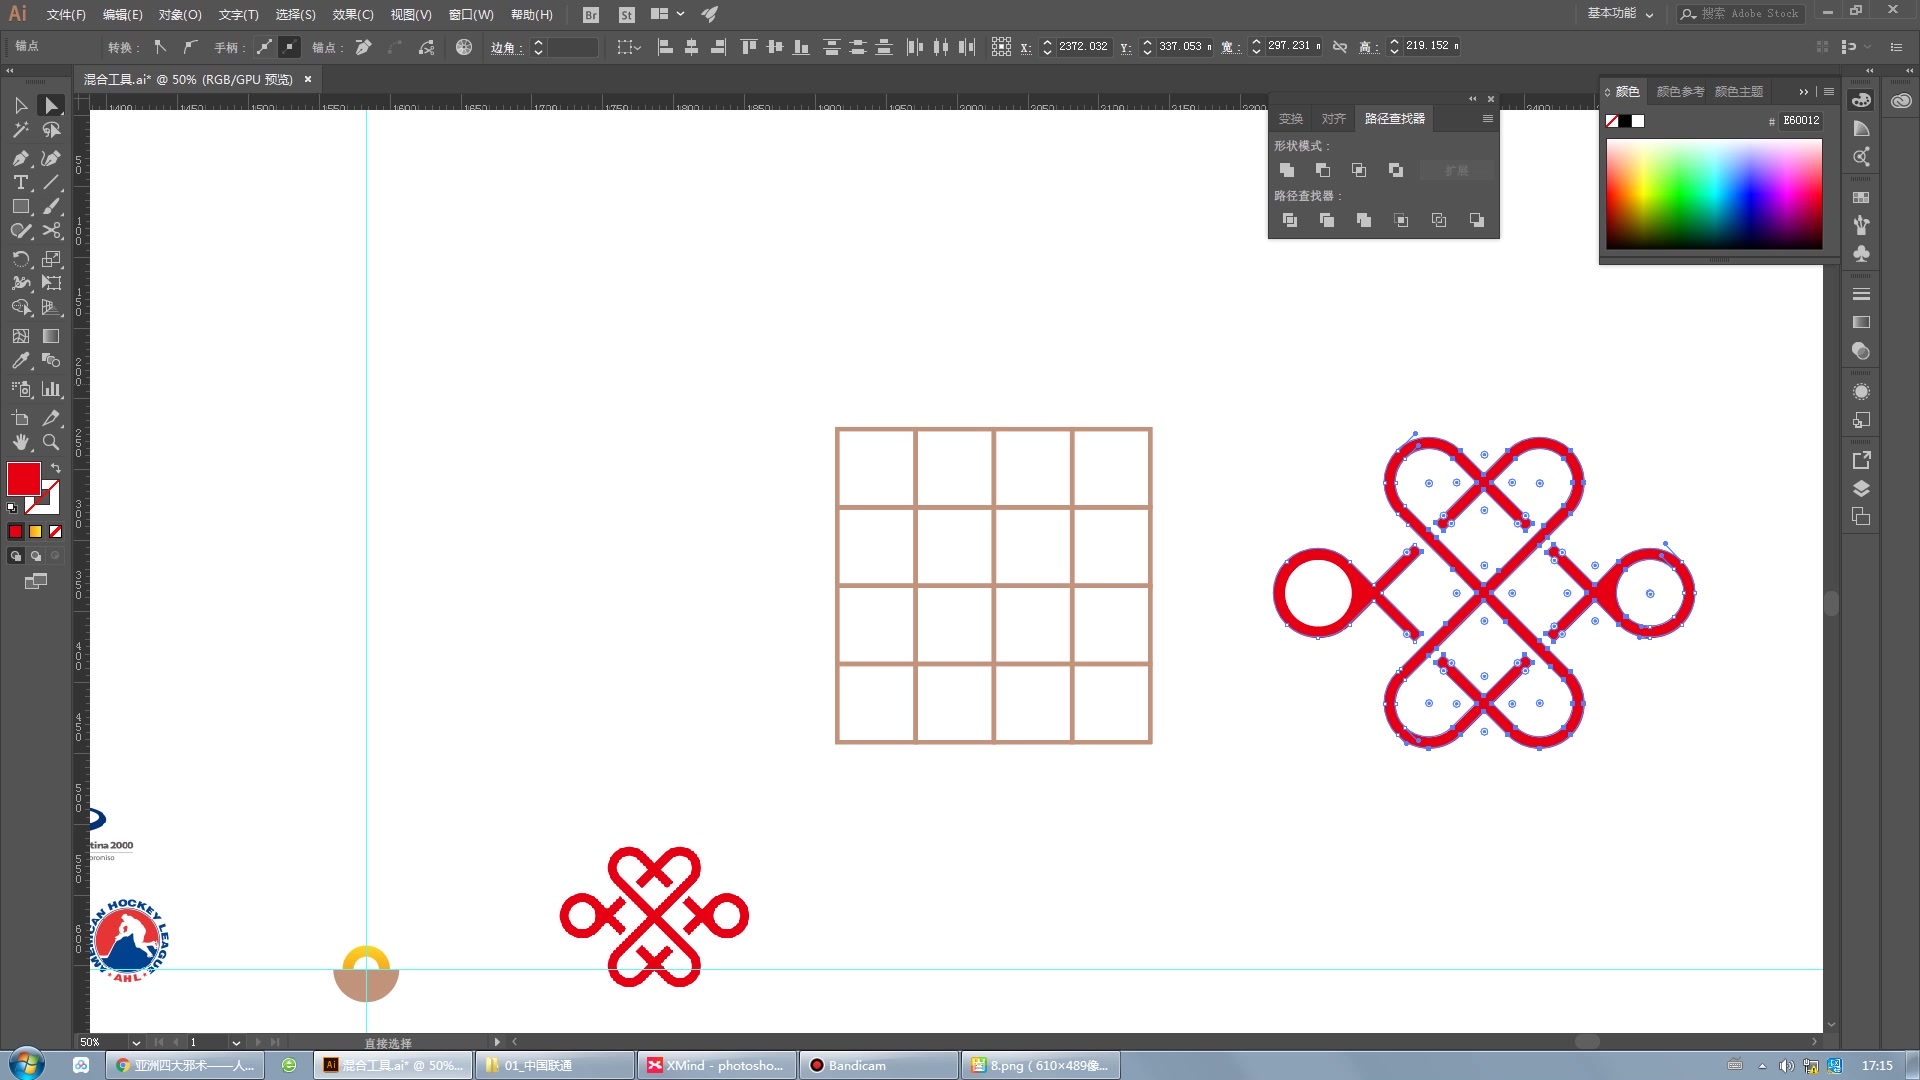This screenshot has height=1080, width=1920.
Task: Open the Layers panel from right dock
Action: (x=1861, y=488)
